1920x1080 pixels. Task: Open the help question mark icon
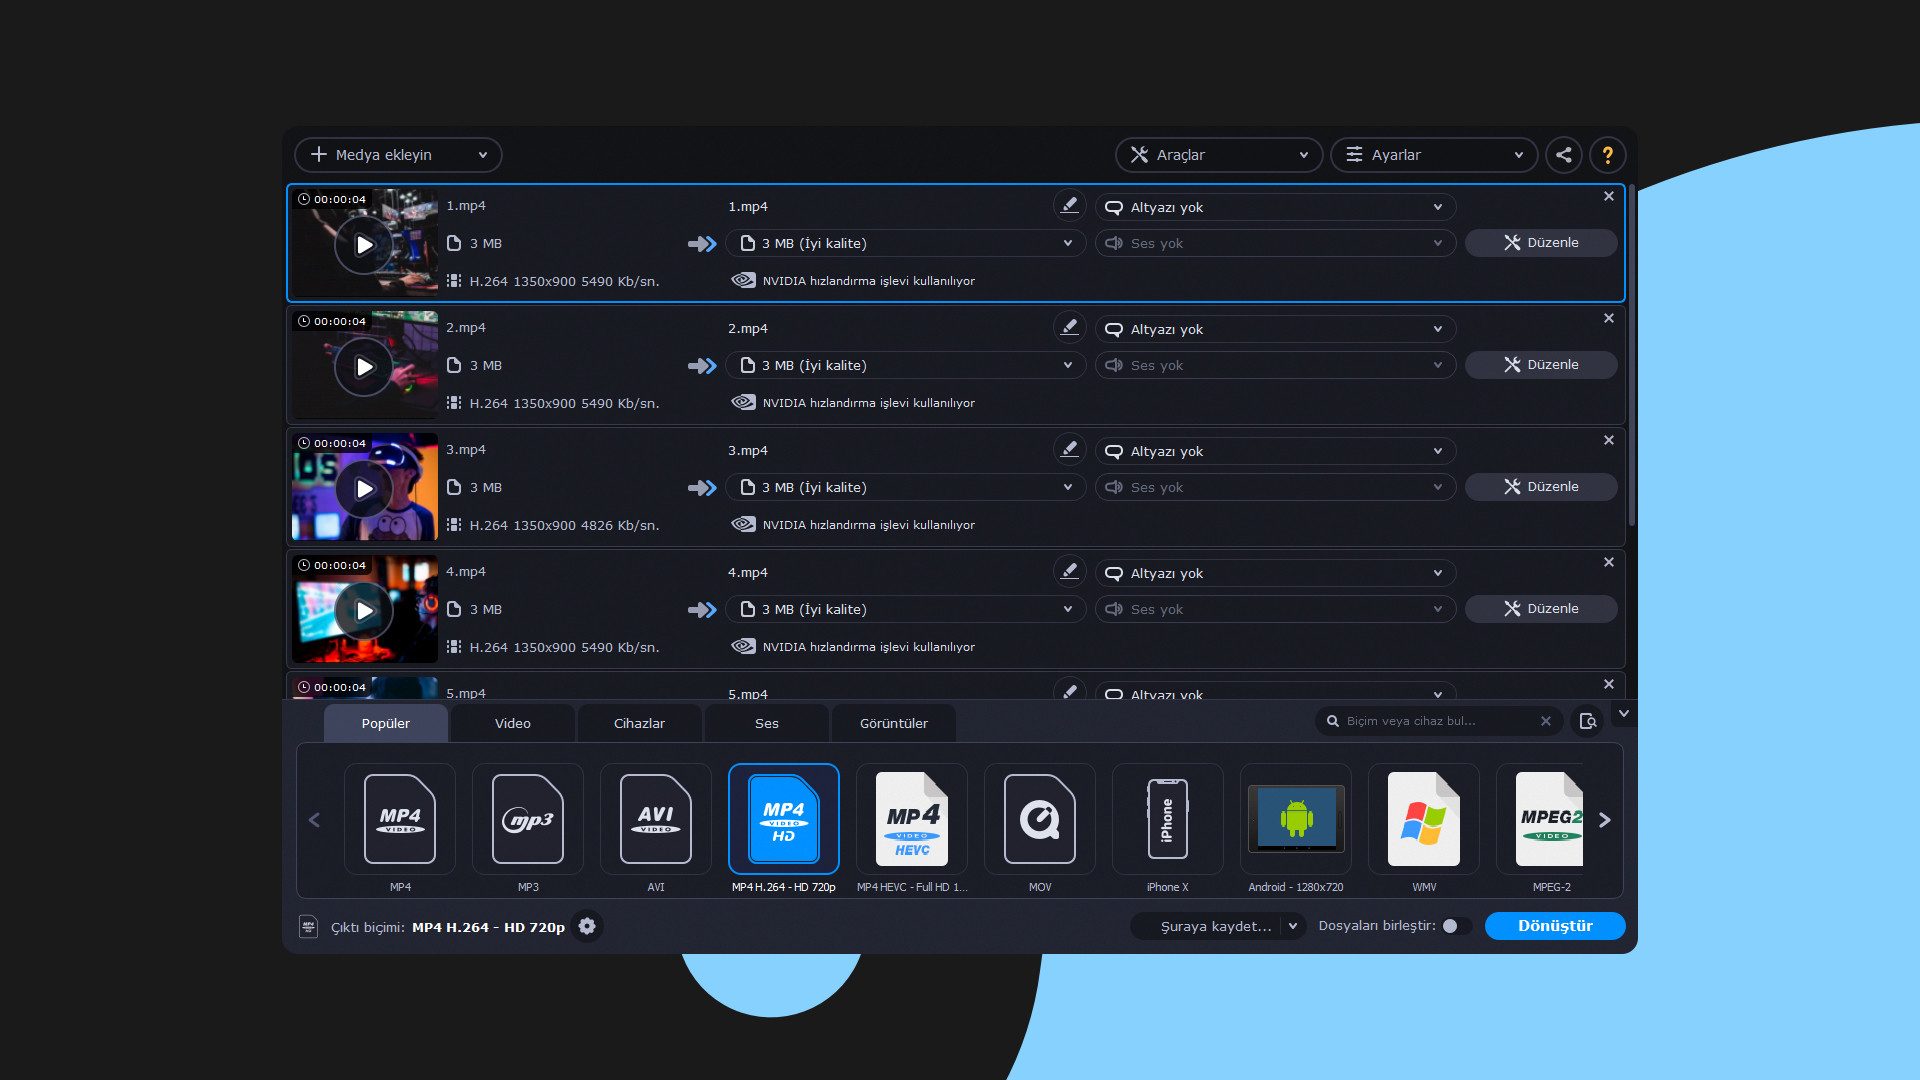coord(1607,155)
